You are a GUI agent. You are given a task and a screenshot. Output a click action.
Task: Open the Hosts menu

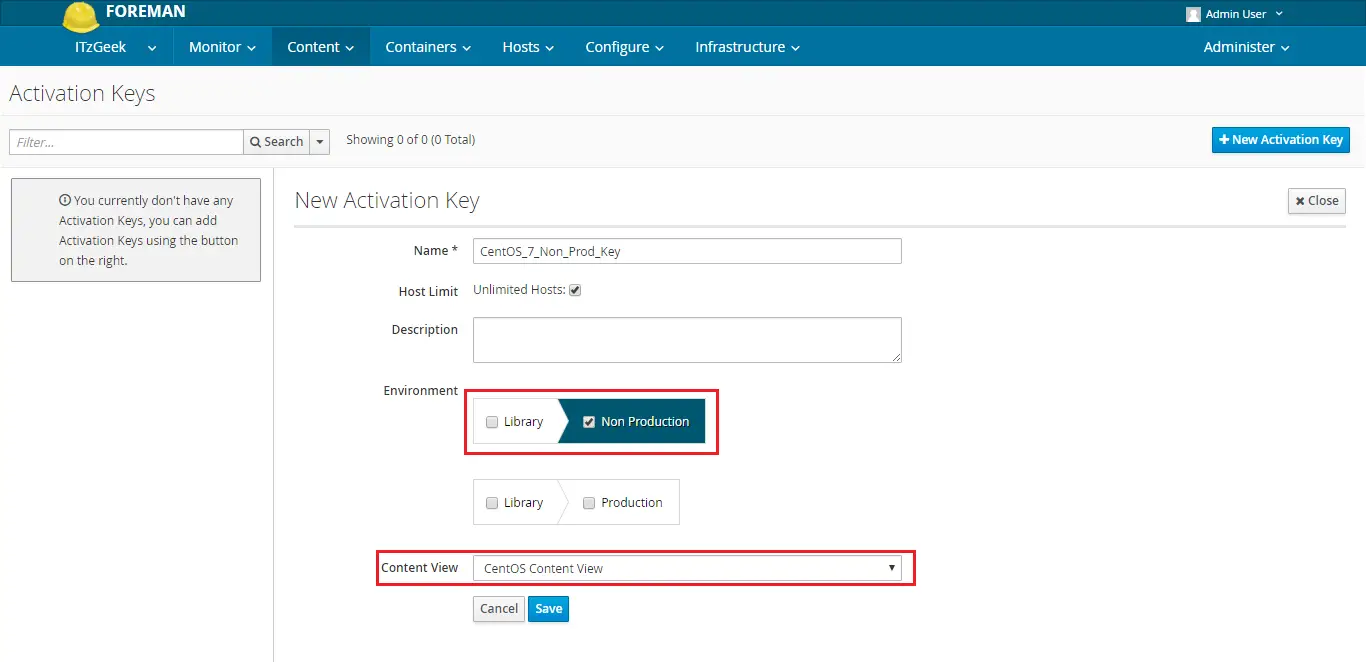pyautogui.click(x=527, y=47)
